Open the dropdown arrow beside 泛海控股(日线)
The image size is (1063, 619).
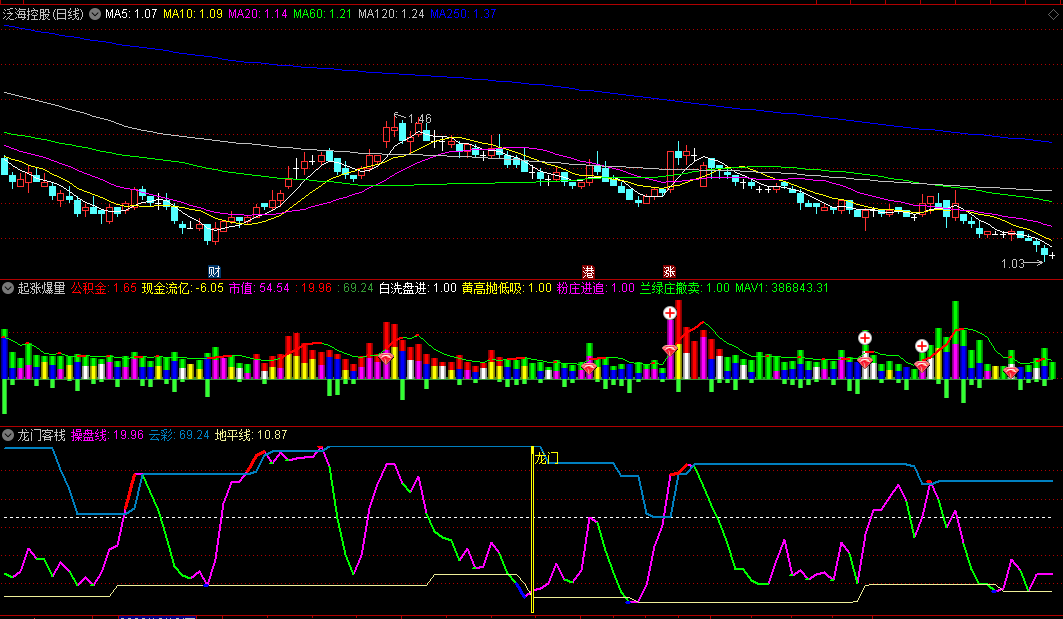click(x=95, y=14)
